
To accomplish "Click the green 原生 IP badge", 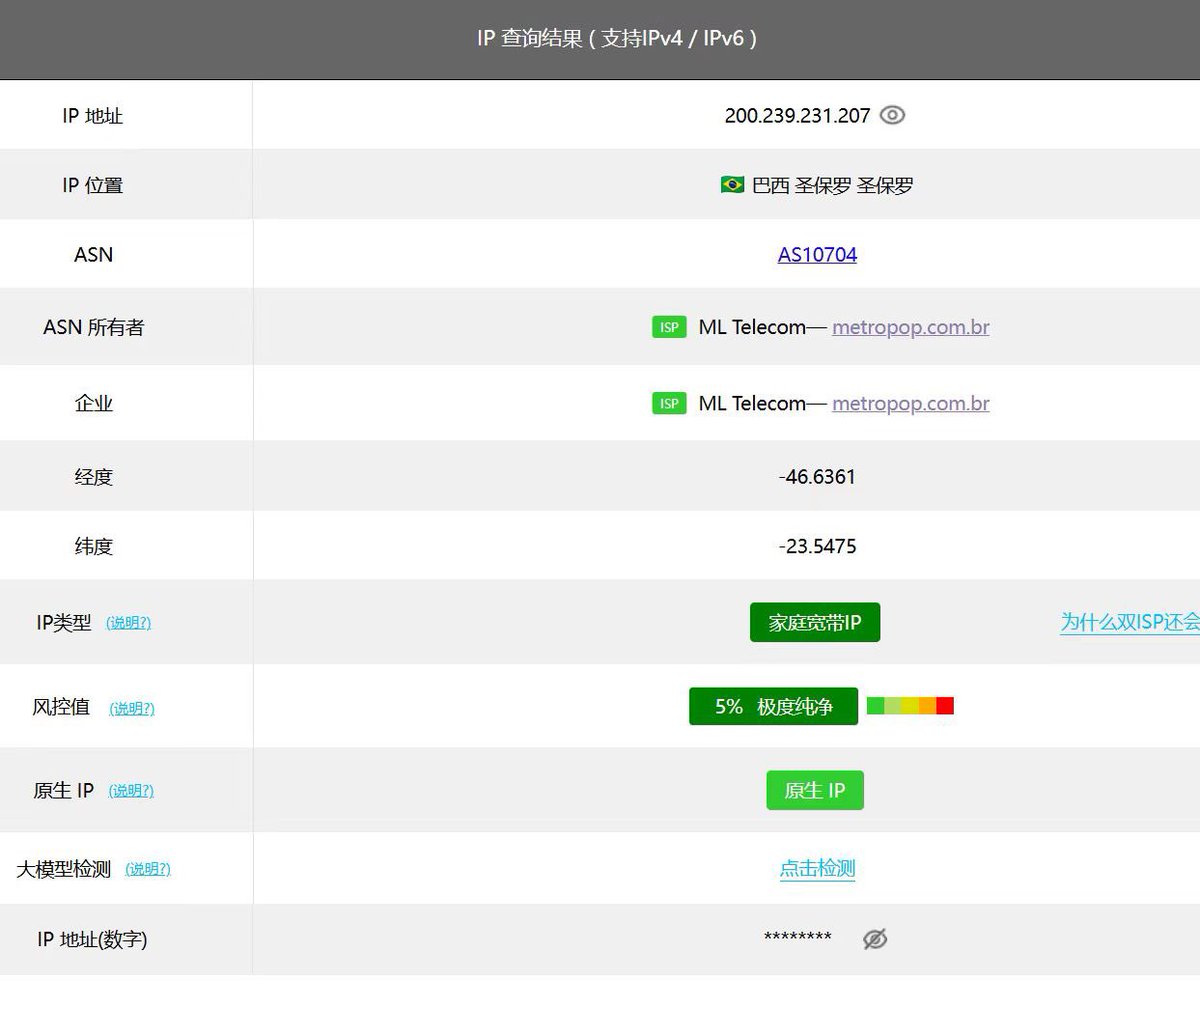I will [815, 790].
